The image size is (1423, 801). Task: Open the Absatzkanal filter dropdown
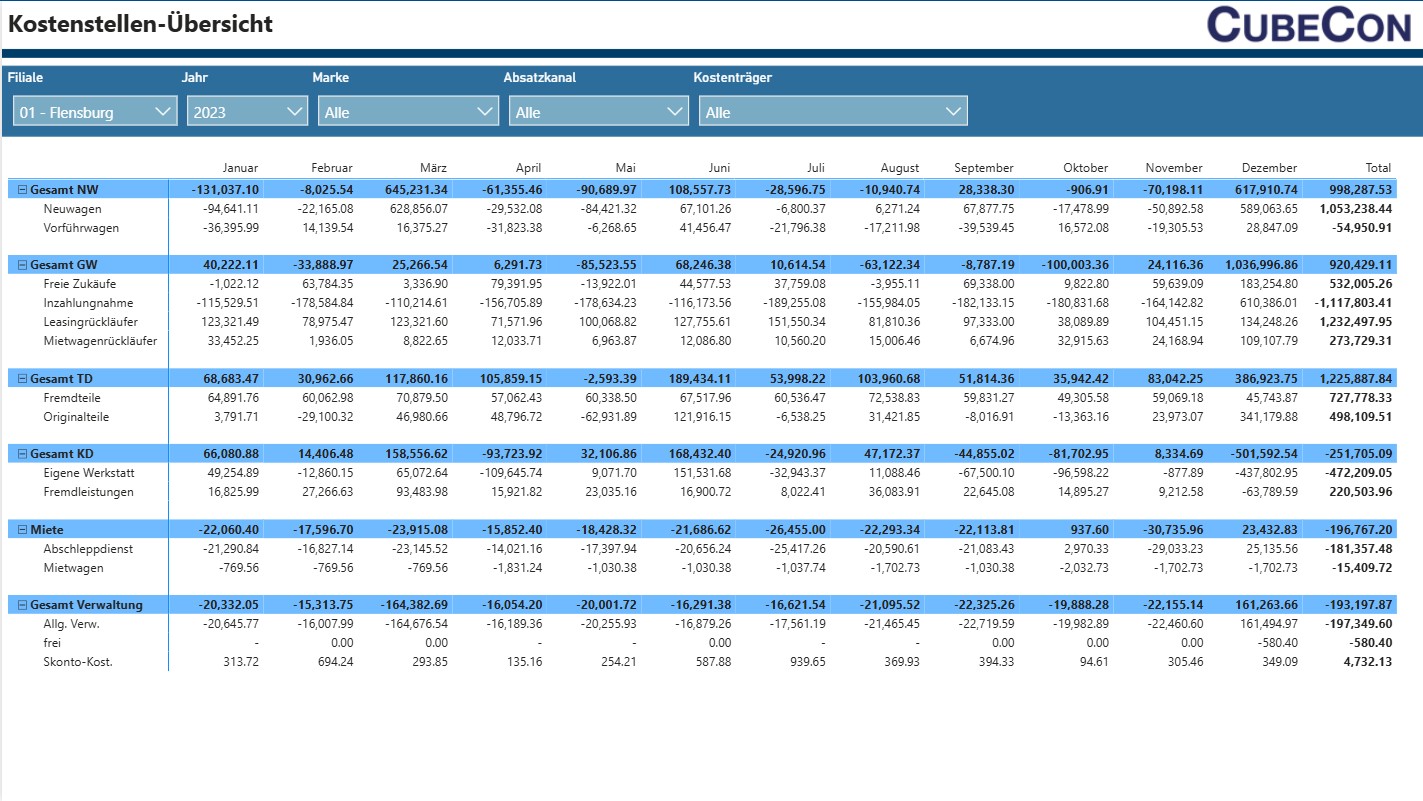click(x=598, y=112)
